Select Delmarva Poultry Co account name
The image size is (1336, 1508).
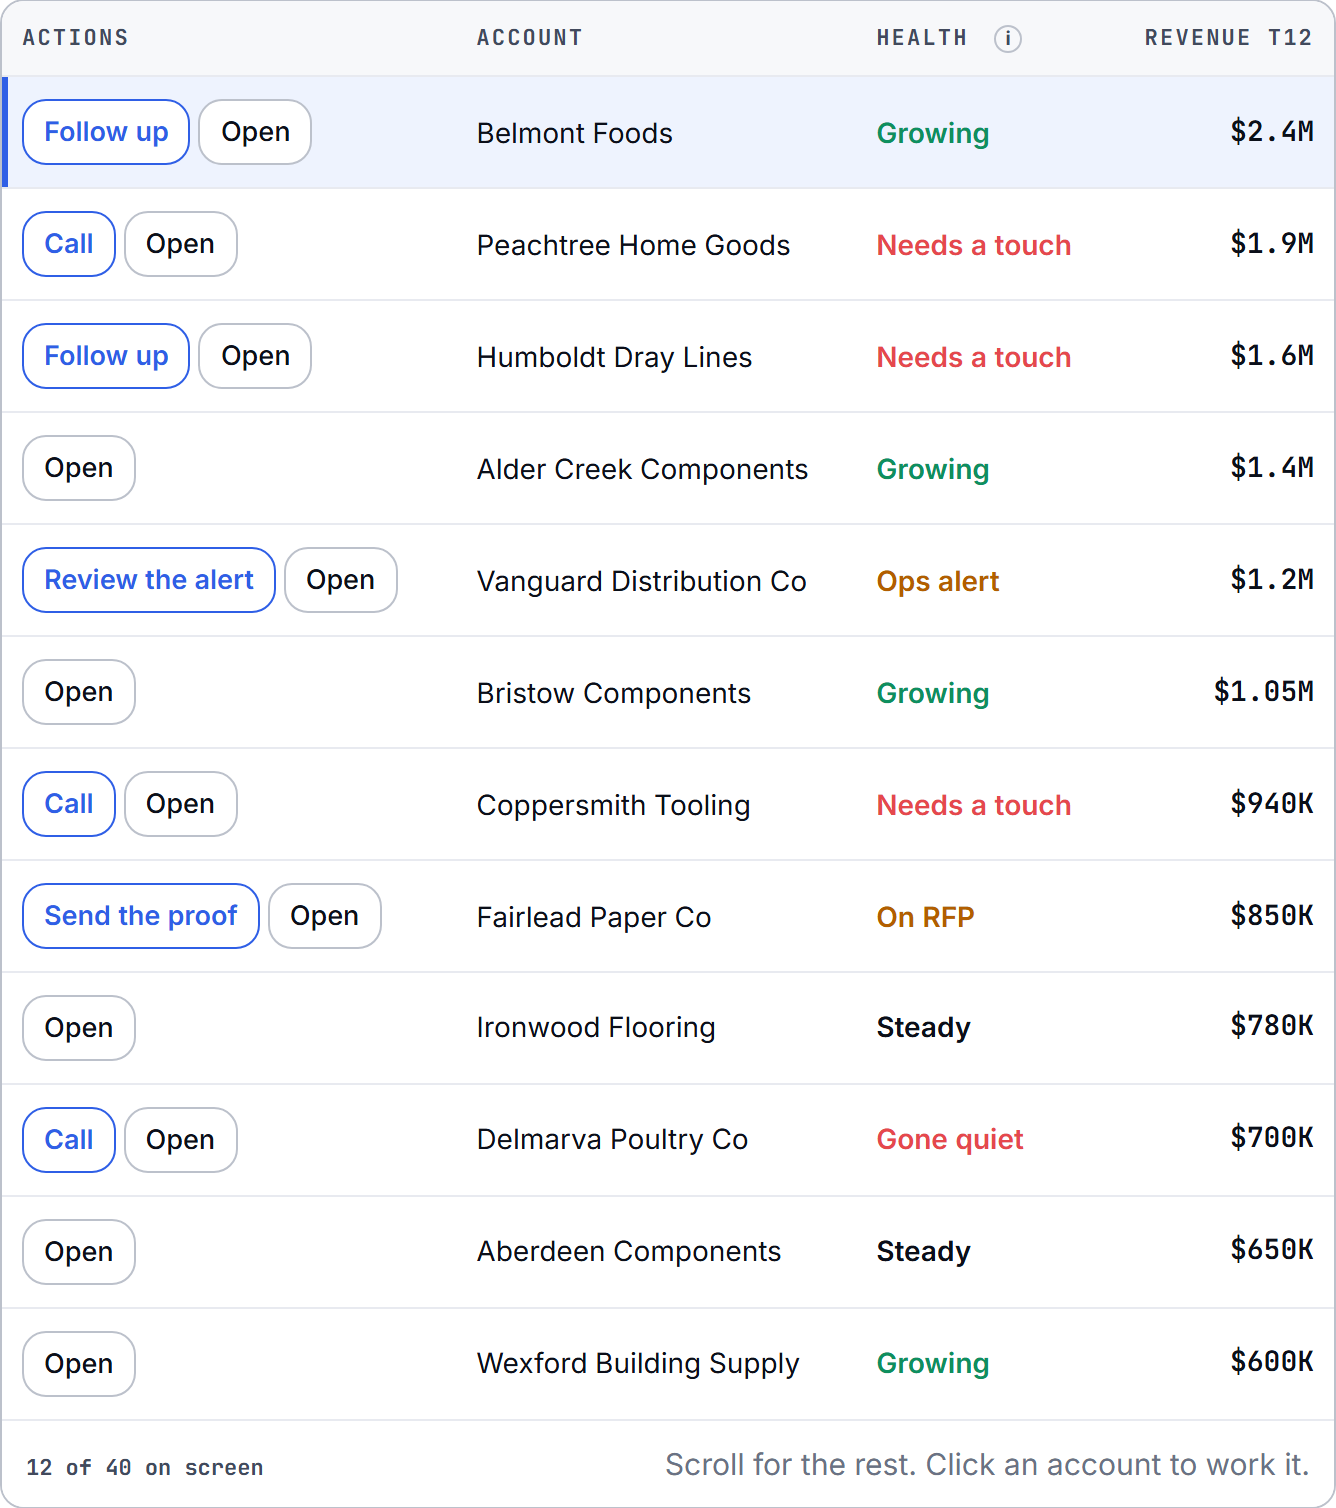pos(612,1140)
